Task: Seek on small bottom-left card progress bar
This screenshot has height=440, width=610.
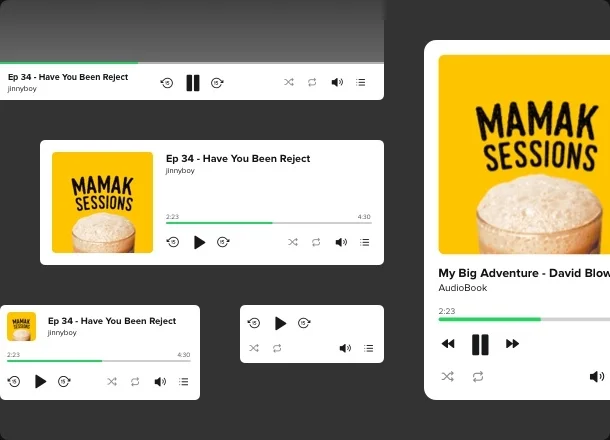Action: (x=99, y=361)
